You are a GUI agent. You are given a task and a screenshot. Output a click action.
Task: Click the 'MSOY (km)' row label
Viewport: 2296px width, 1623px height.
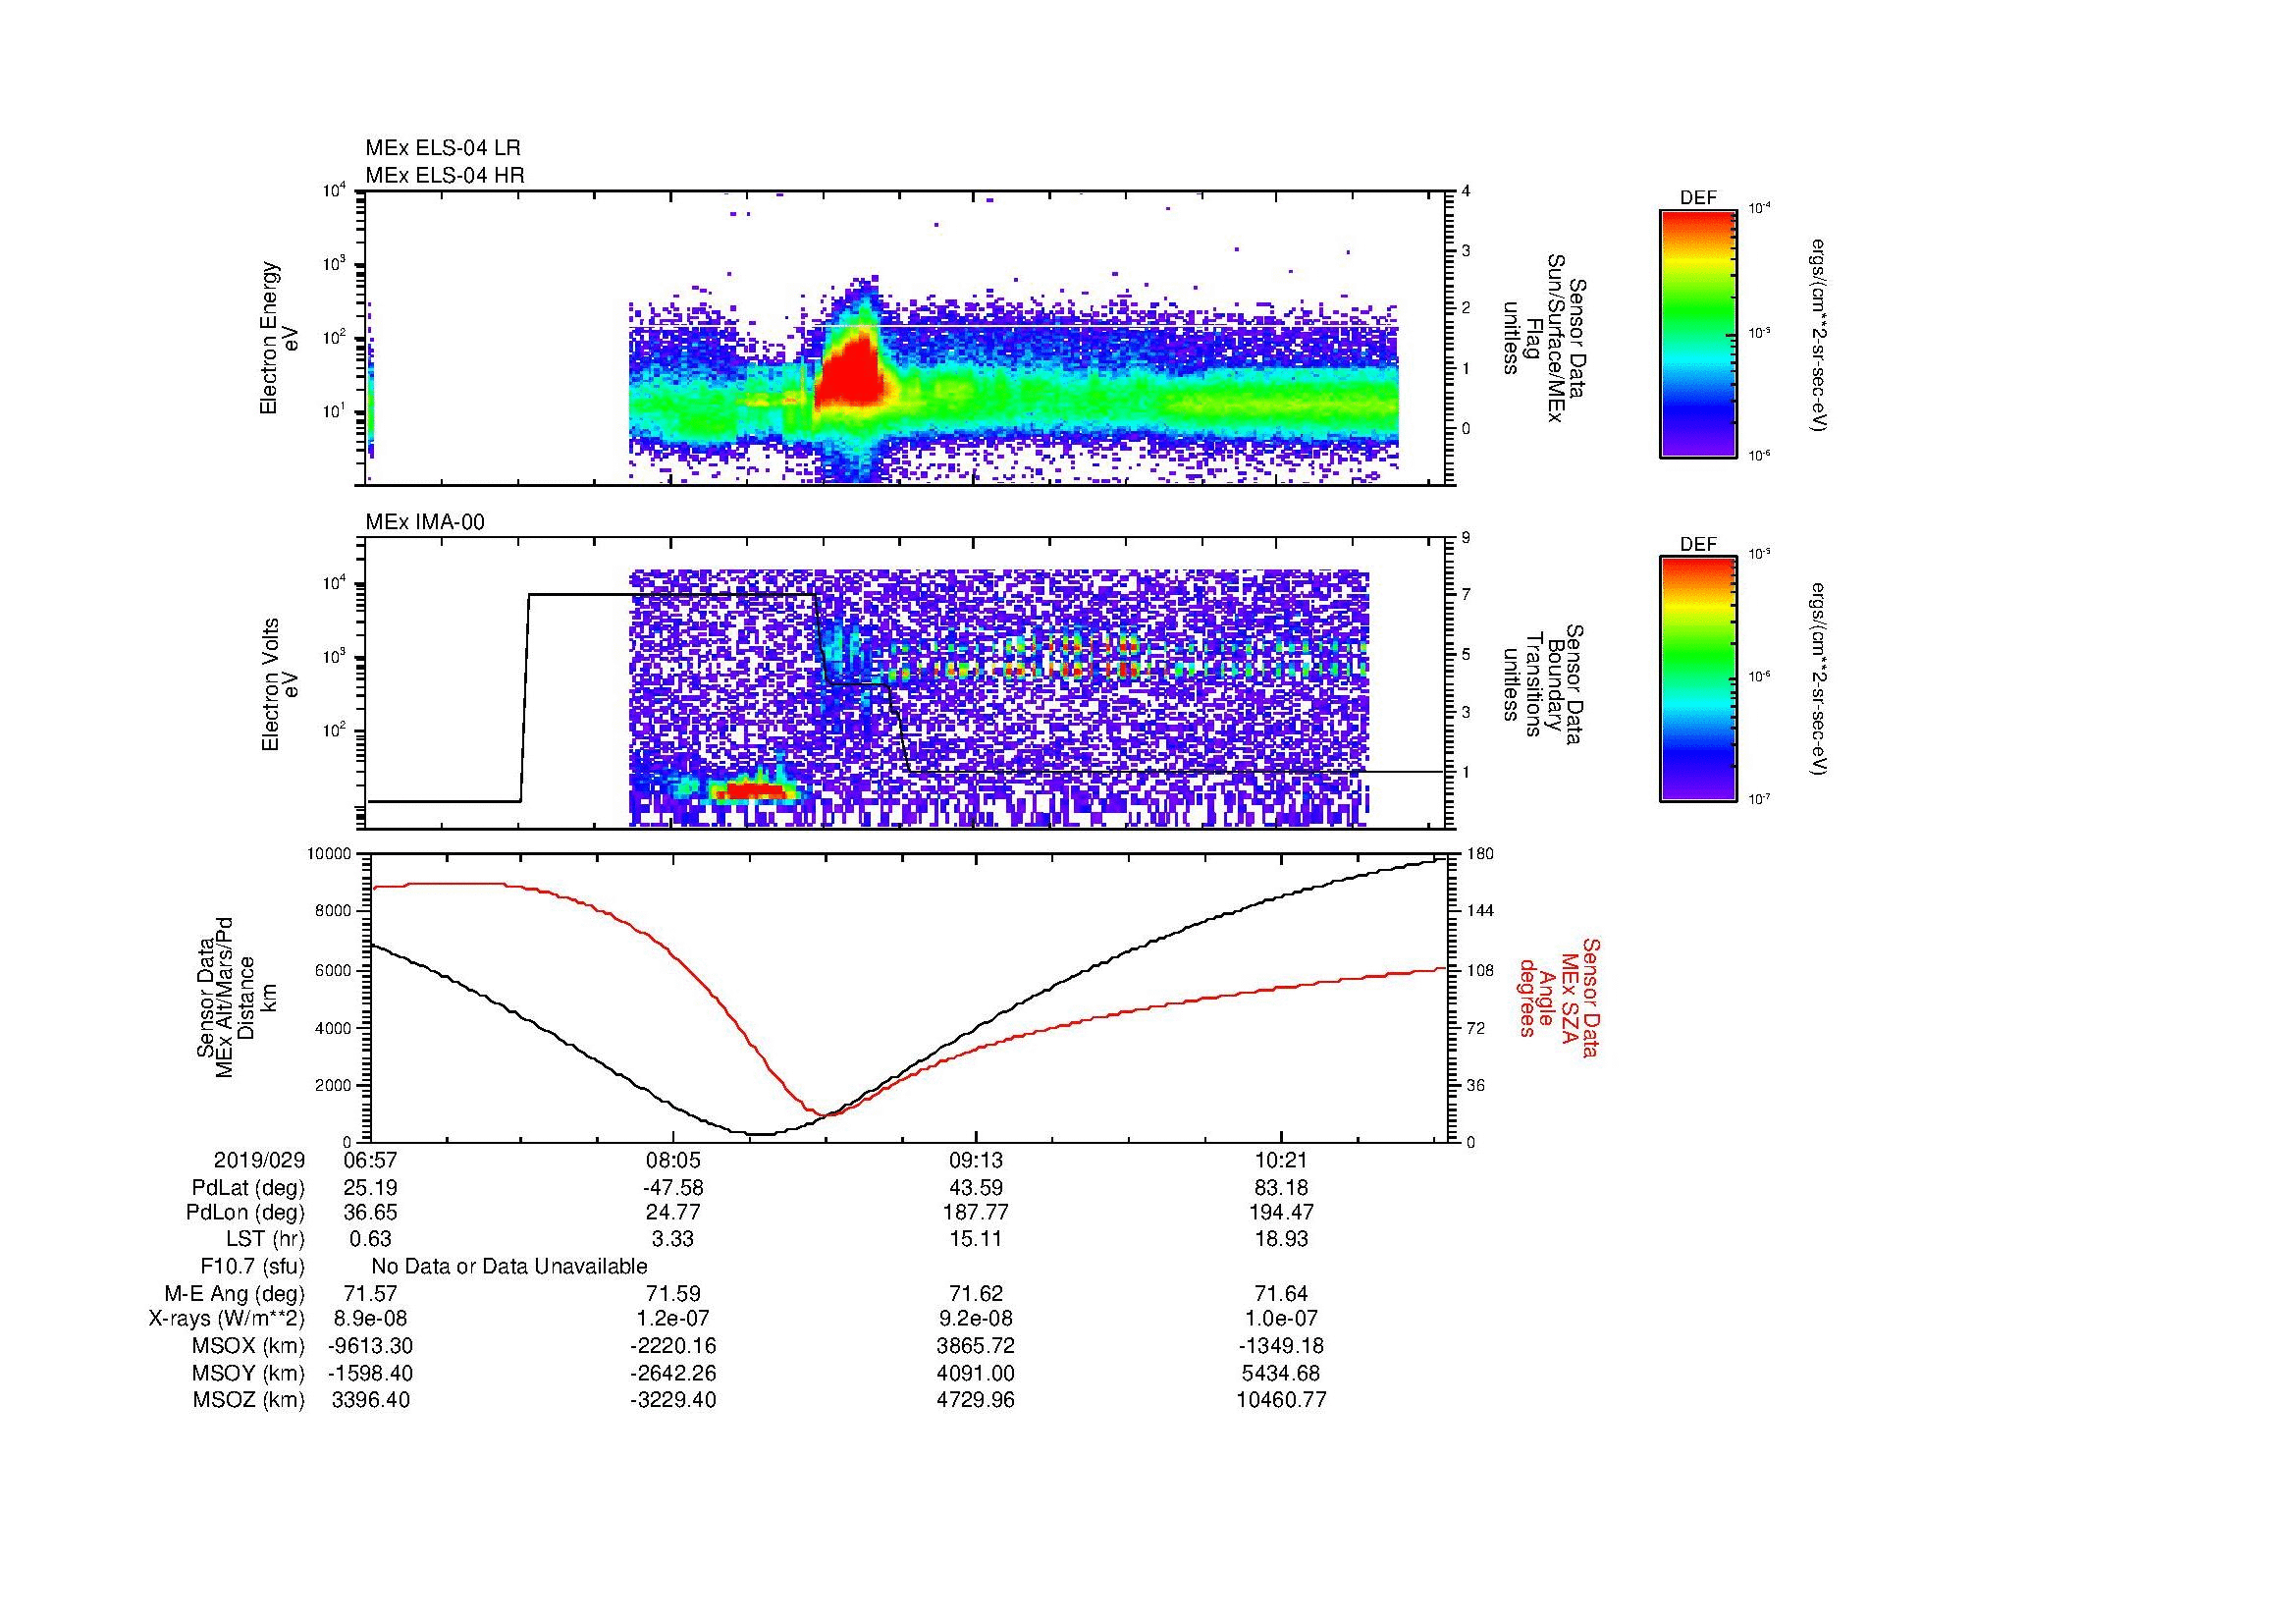pyautogui.click(x=249, y=1374)
